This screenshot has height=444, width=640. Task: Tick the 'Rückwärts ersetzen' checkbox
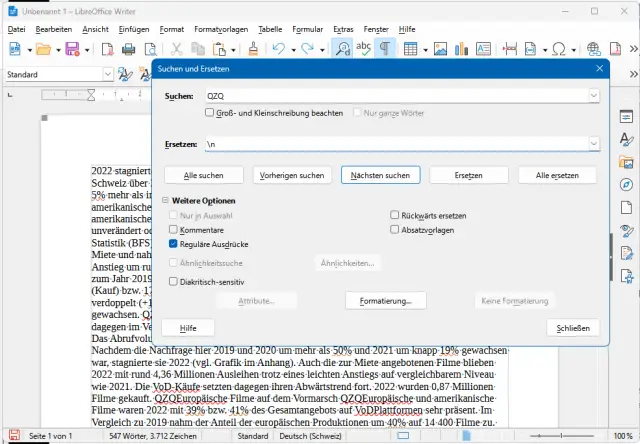tap(393, 215)
